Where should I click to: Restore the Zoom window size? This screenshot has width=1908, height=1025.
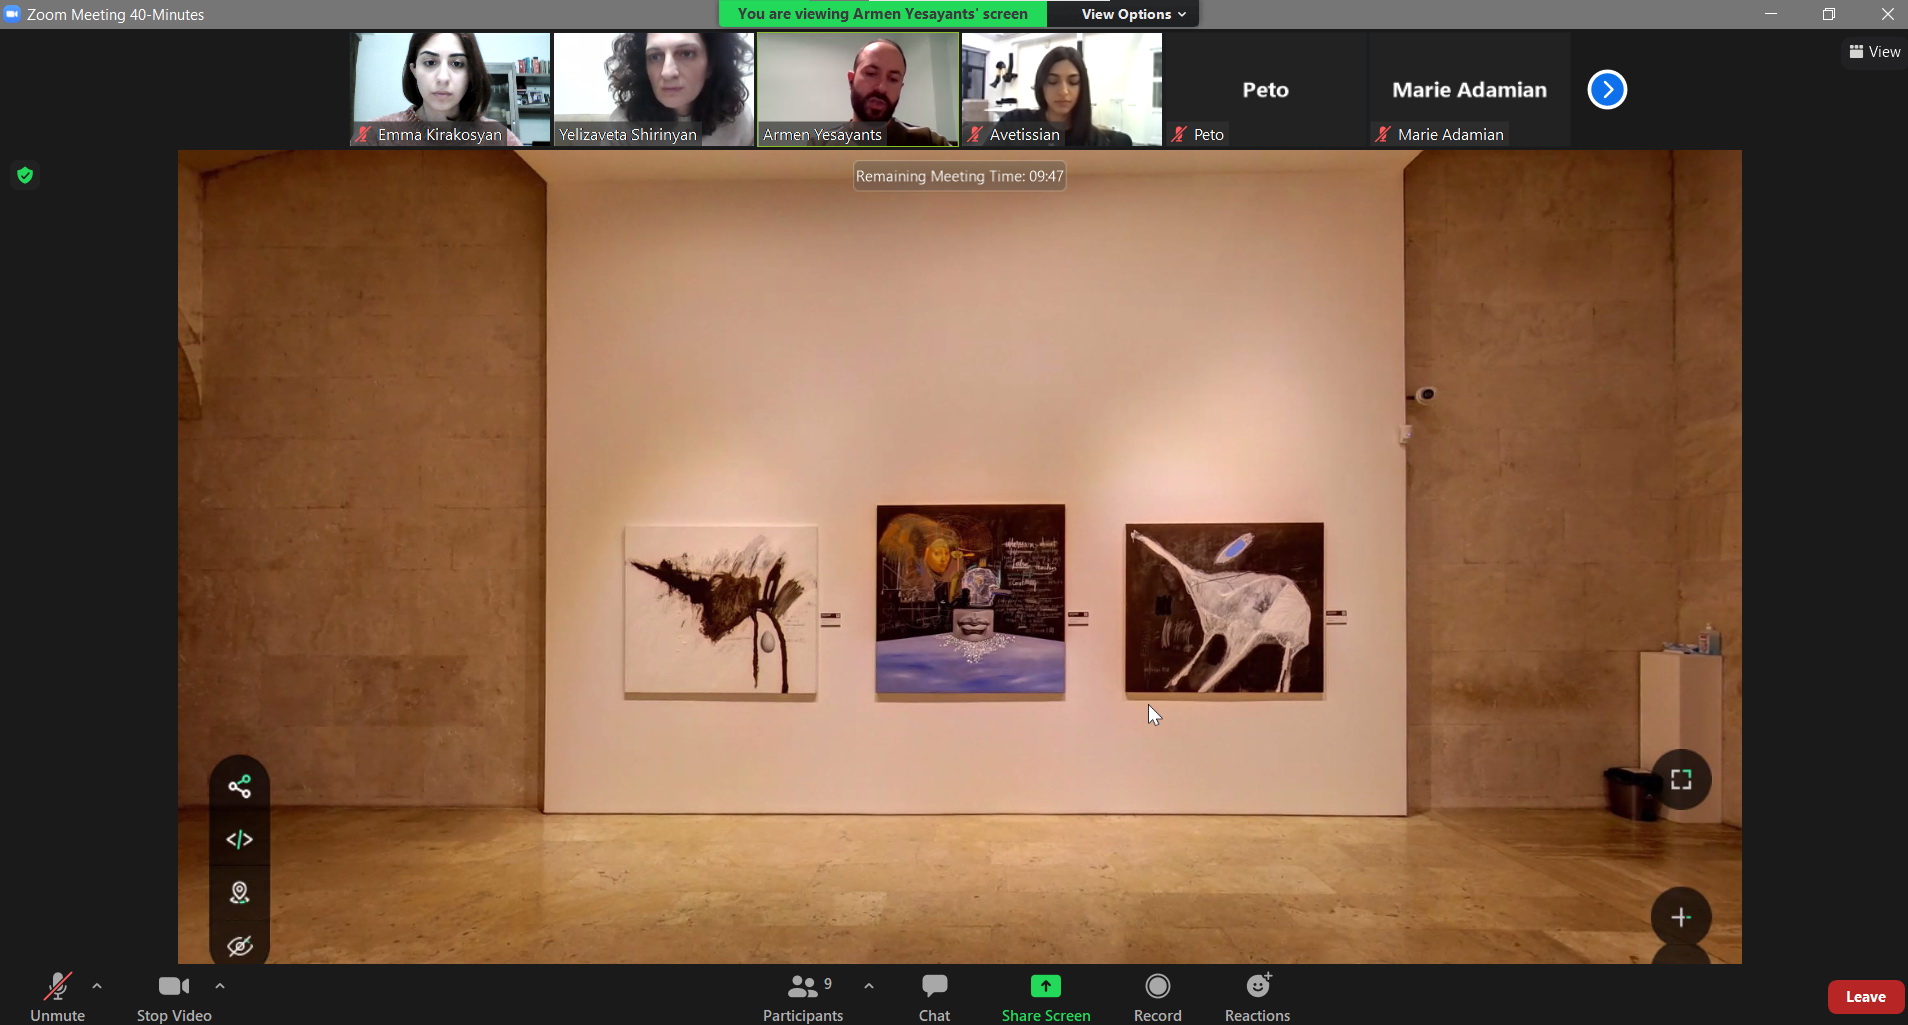tap(1829, 14)
